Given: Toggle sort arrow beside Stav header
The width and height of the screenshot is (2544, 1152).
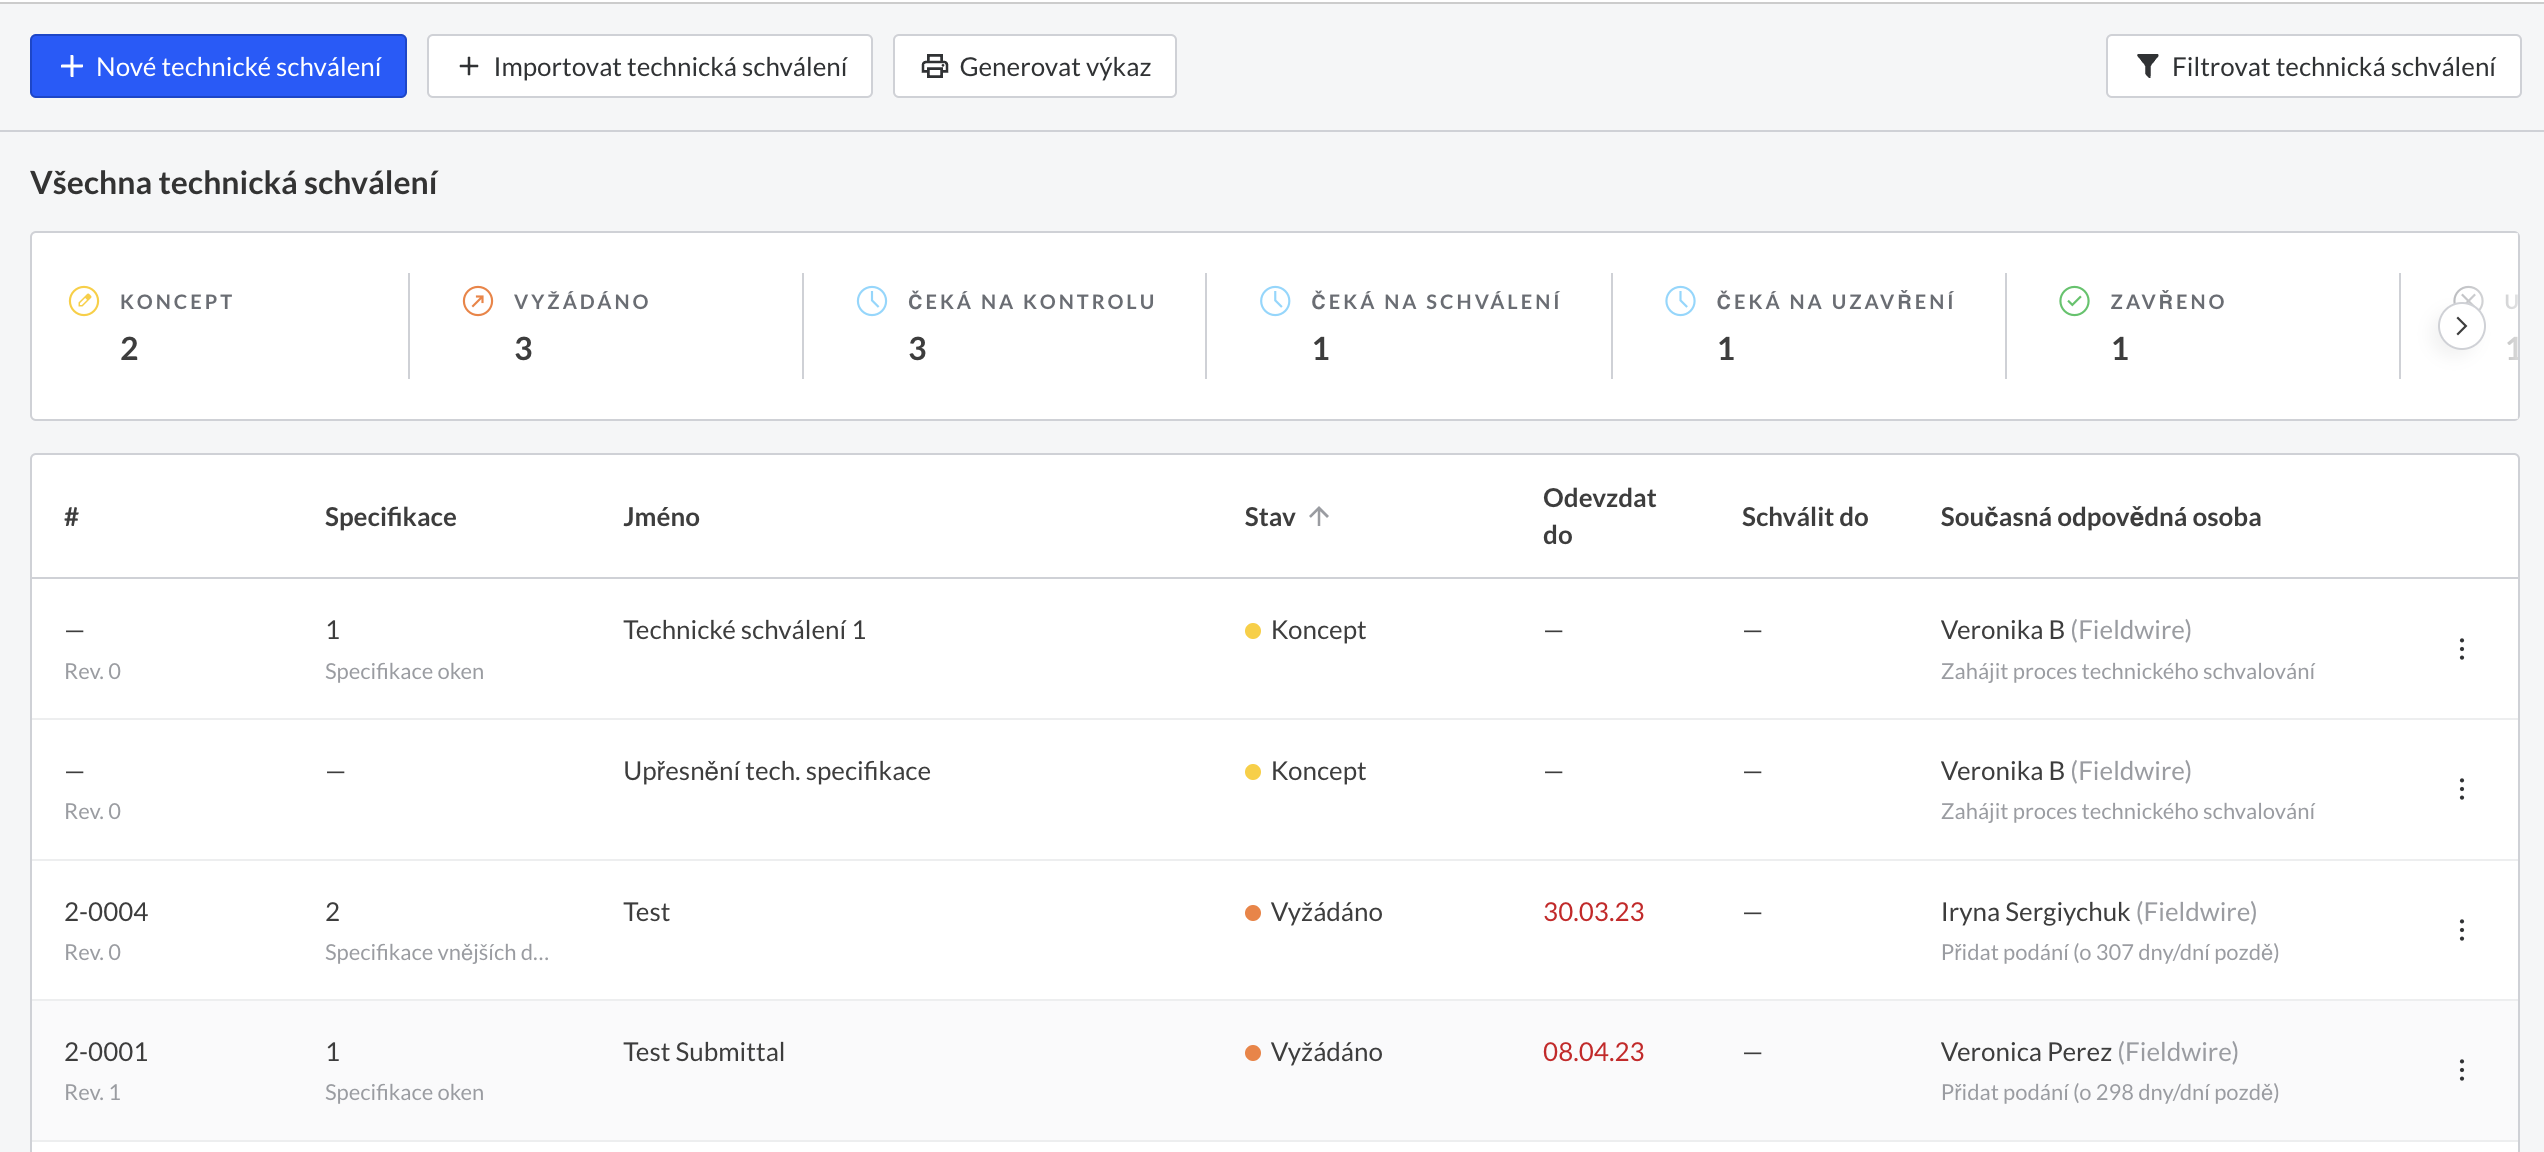Looking at the screenshot, I should [1319, 516].
